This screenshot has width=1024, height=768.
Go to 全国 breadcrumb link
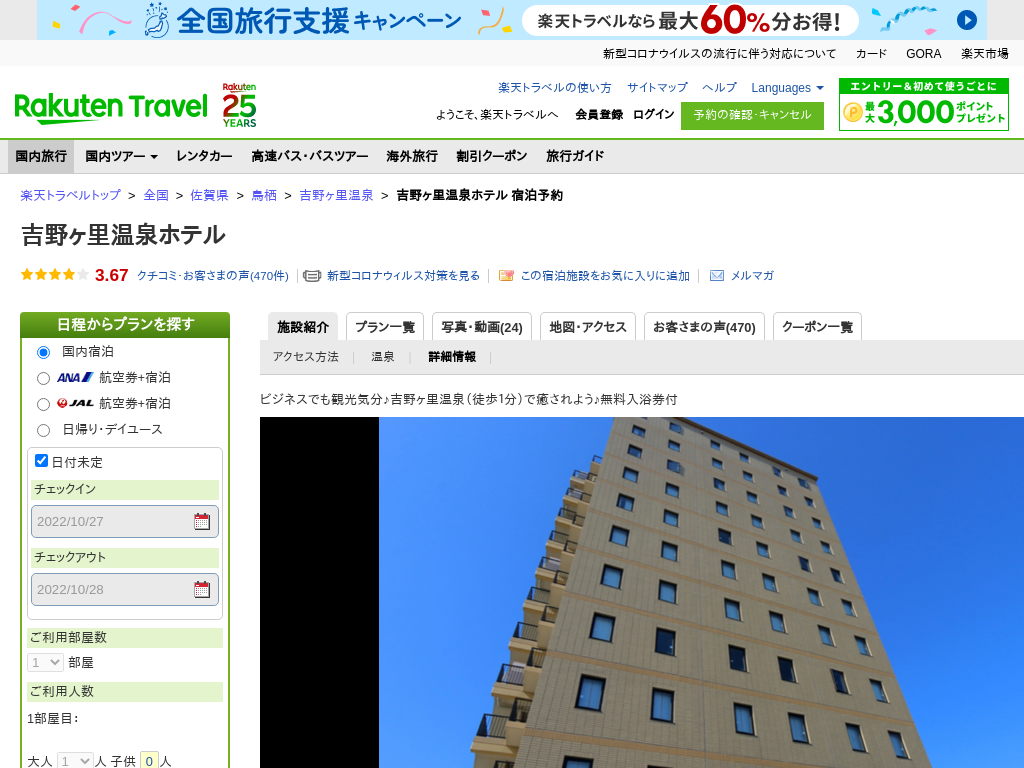click(x=156, y=195)
